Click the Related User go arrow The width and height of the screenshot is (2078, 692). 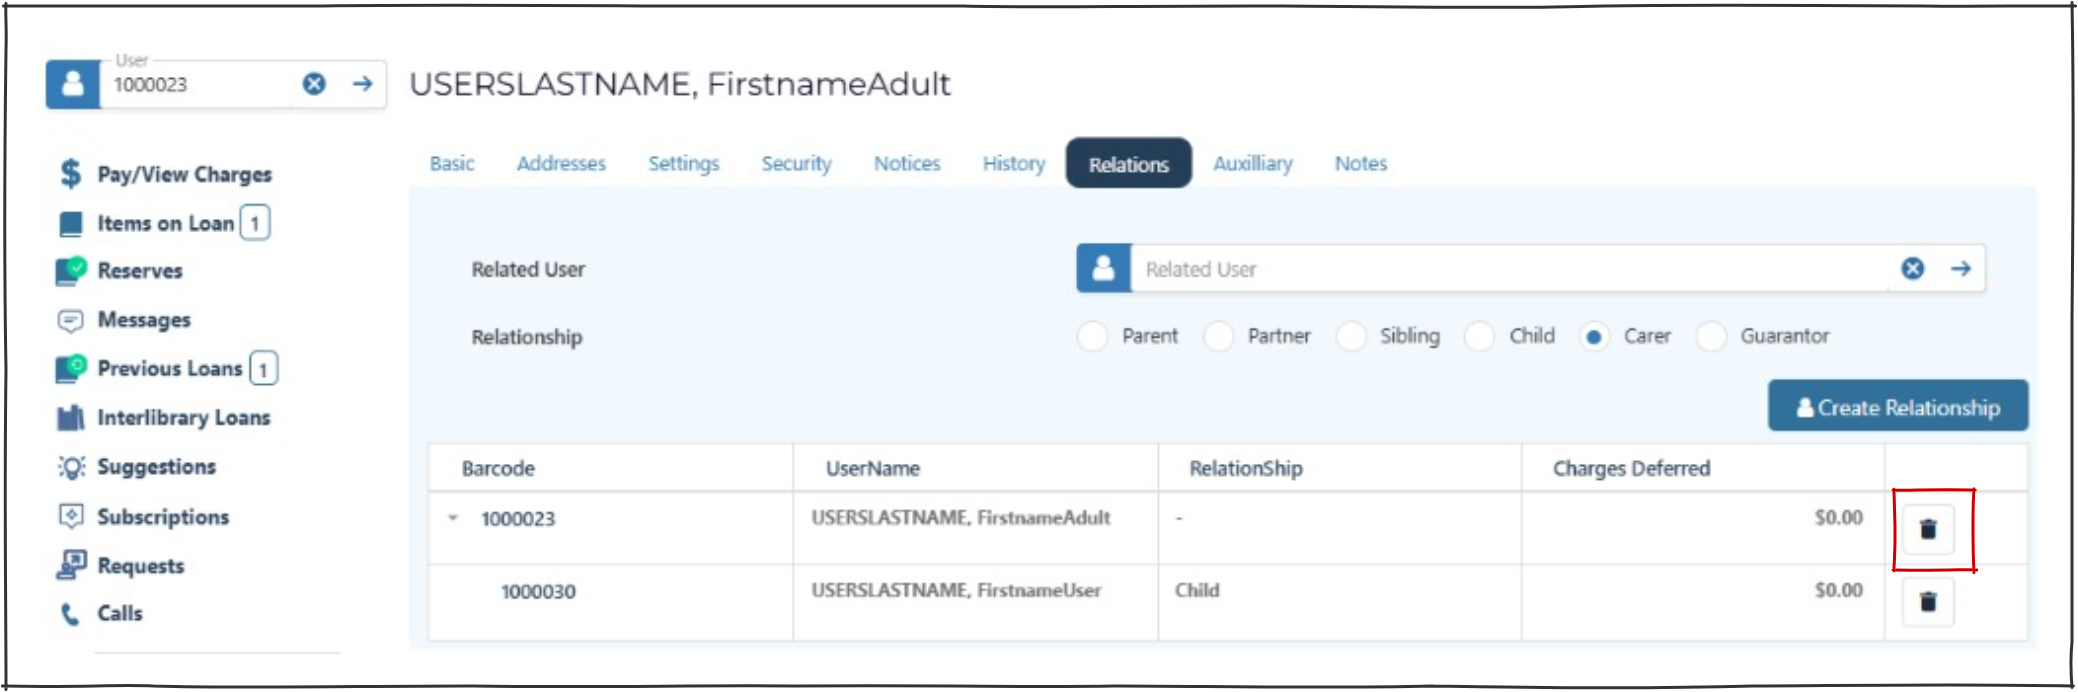[1960, 268]
